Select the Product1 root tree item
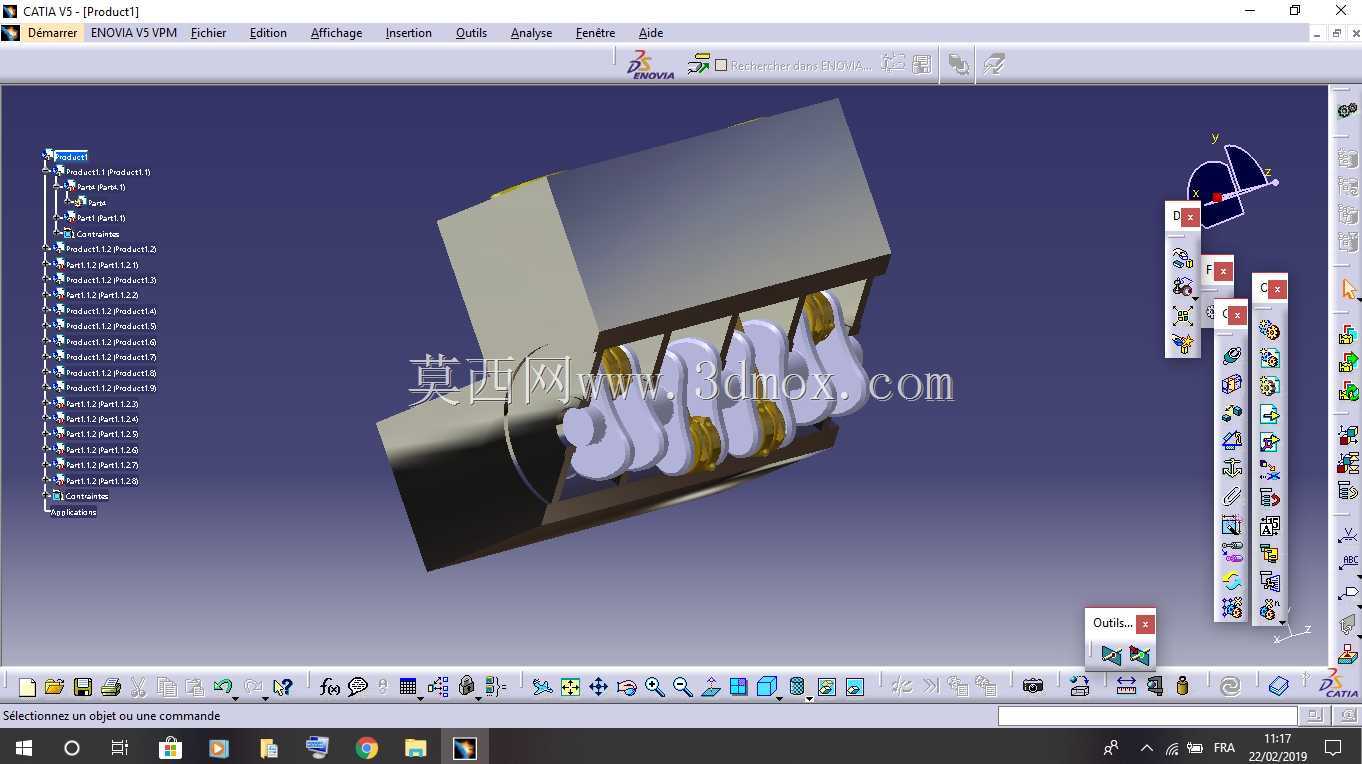Image resolution: width=1362 pixels, height=764 pixels. coord(71,157)
